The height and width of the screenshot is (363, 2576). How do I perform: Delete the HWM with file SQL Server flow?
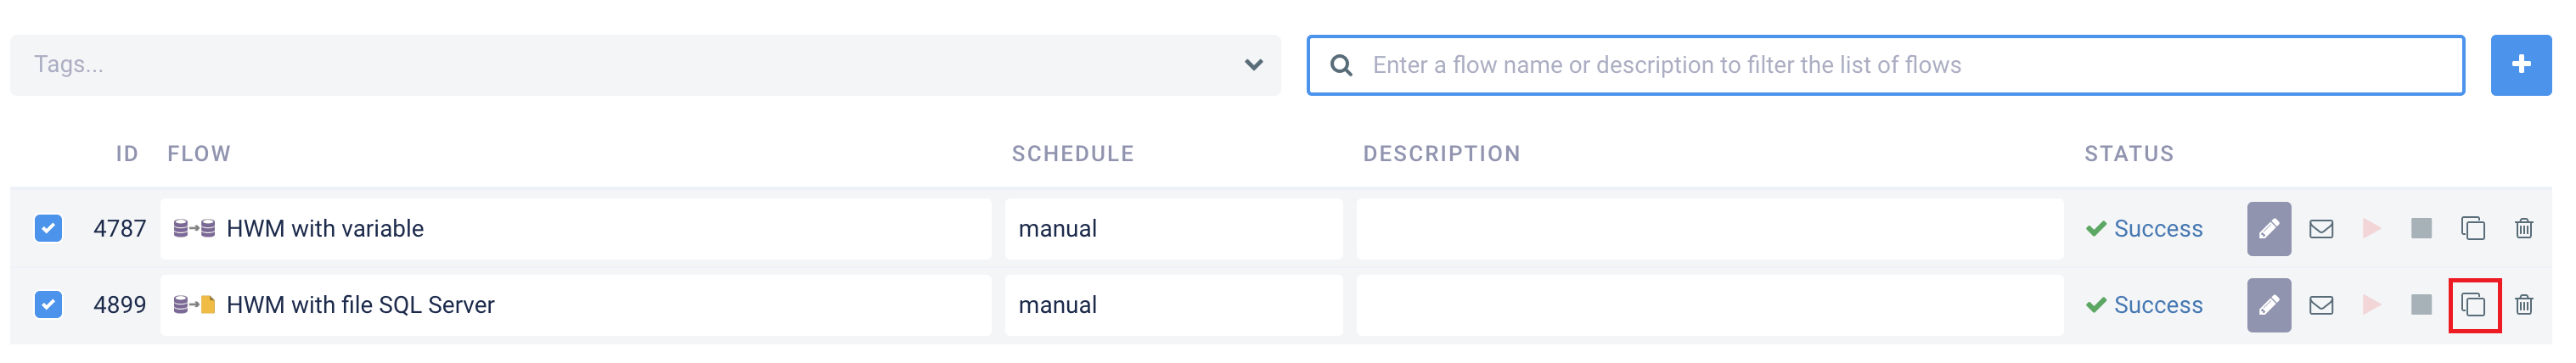(x=2524, y=304)
